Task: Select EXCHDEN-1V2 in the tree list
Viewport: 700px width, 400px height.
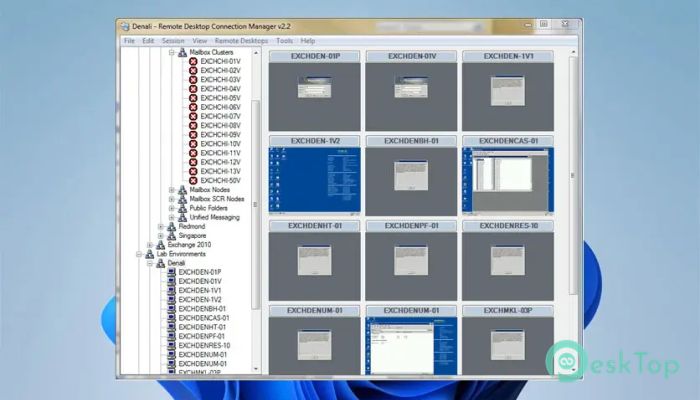Action: (x=200, y=300)
